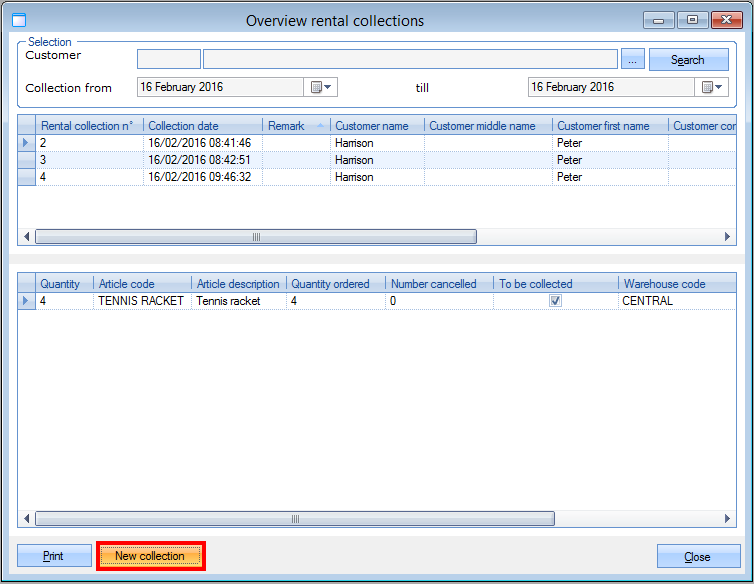Maximize the Overview rental collections window
This screenshot has height=584, width=754.
click(x=691, y=19)
